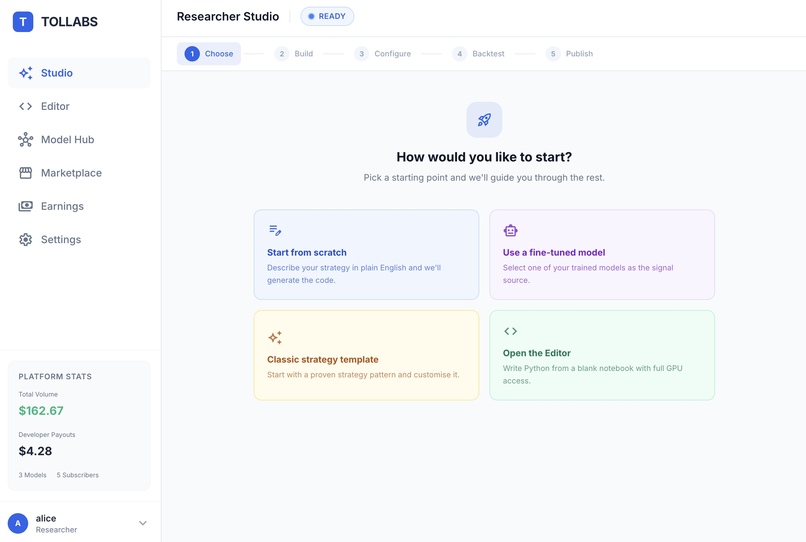The height and width of the screenshot is (542, 806).
Task: Click the Editor code brackets icon
Action: (26, 106)
